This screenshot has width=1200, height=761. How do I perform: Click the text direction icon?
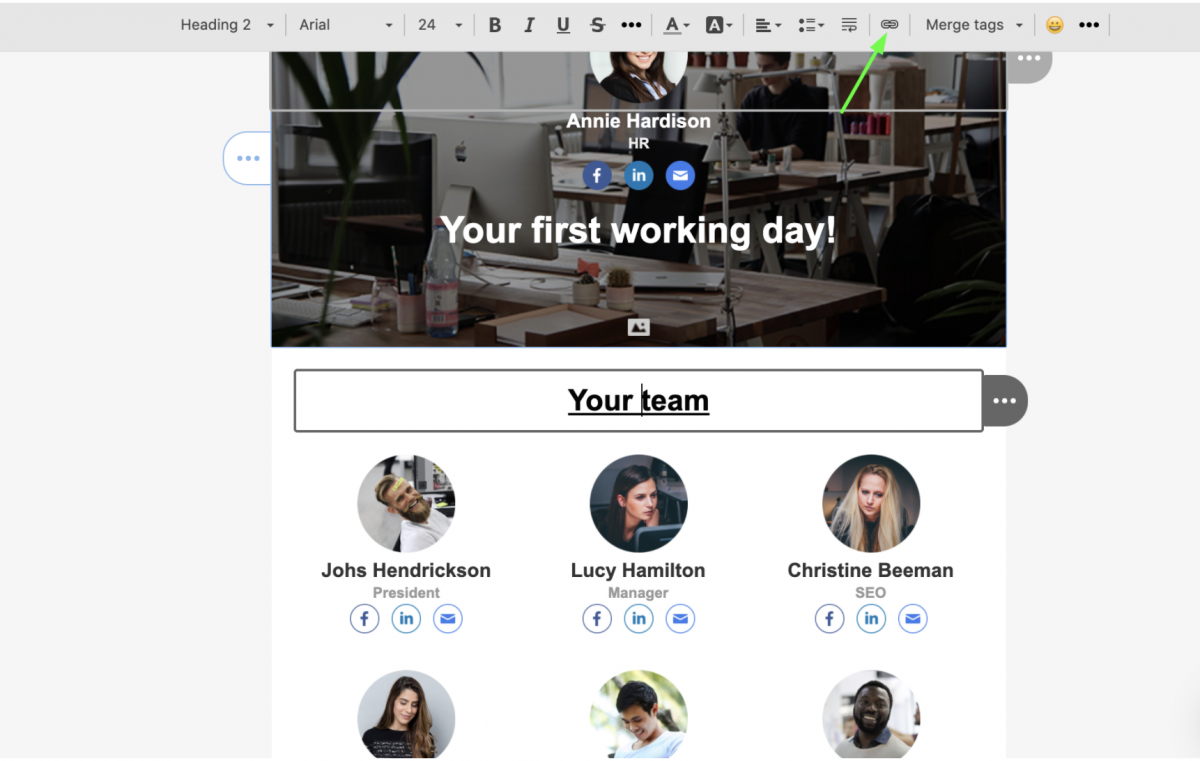tap(849, 25)
